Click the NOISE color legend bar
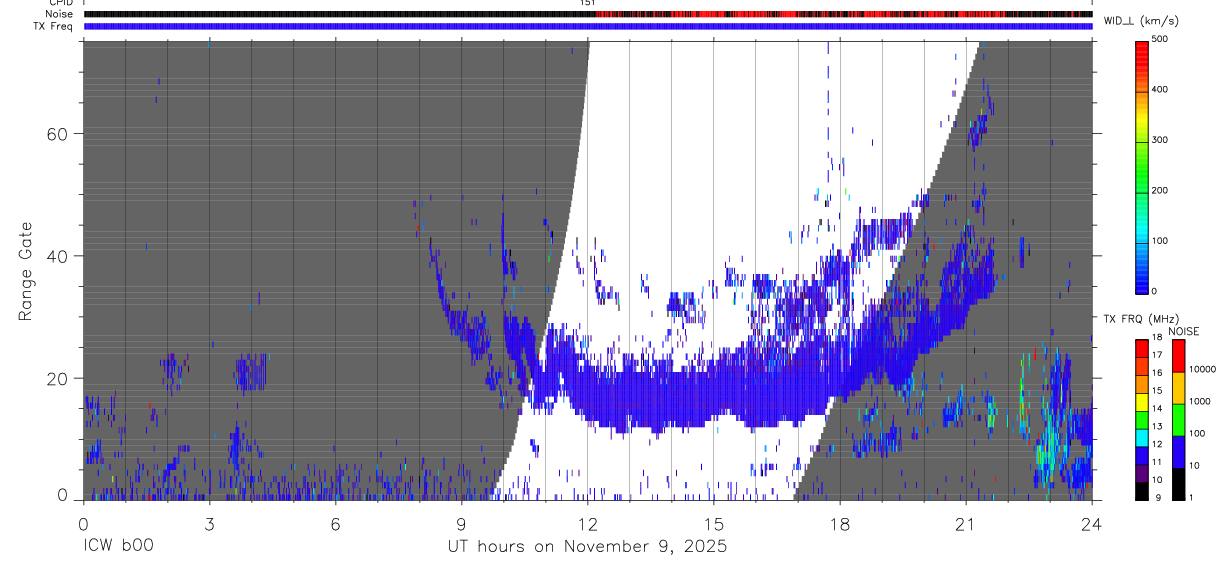 coord(1178,420)
